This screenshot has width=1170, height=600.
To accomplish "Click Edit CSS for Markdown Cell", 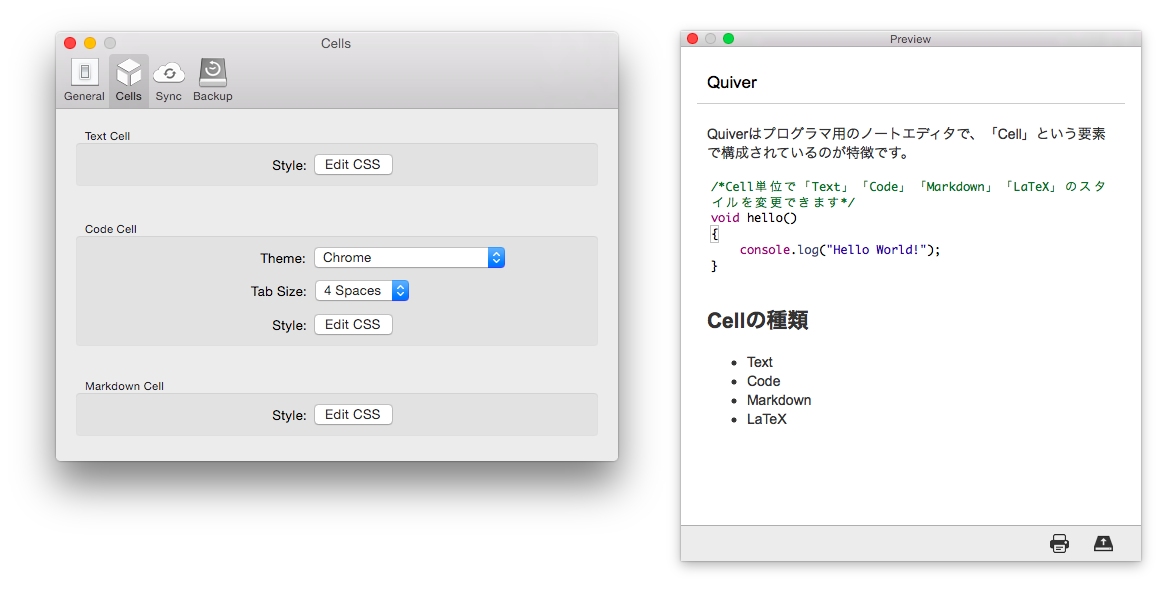I will point(353,415).
